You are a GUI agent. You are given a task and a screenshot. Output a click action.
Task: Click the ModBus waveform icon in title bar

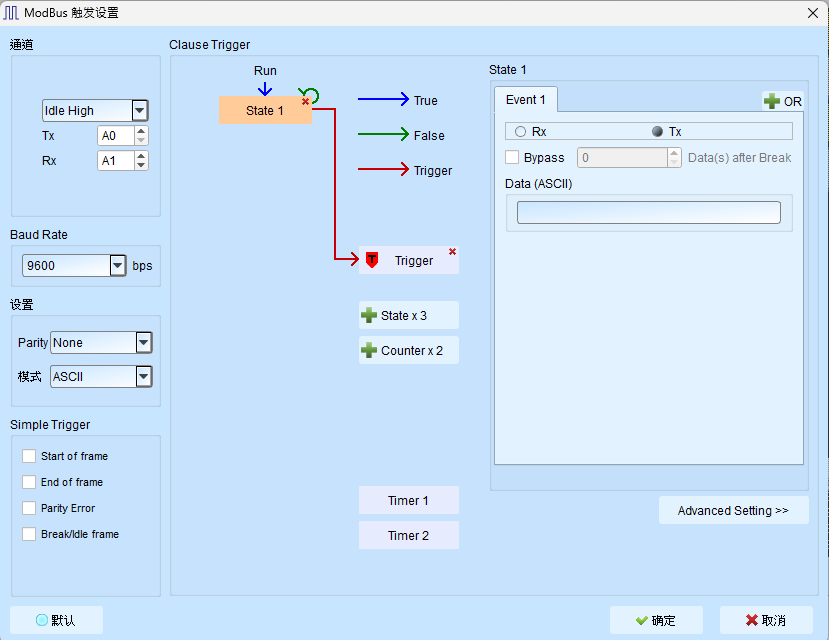11,13
